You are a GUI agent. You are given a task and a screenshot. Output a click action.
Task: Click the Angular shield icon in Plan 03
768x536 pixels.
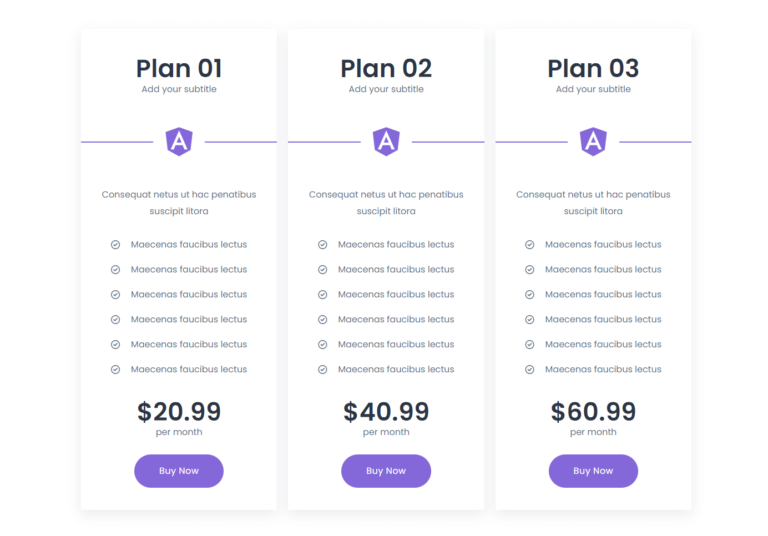[x=593, y=142]
